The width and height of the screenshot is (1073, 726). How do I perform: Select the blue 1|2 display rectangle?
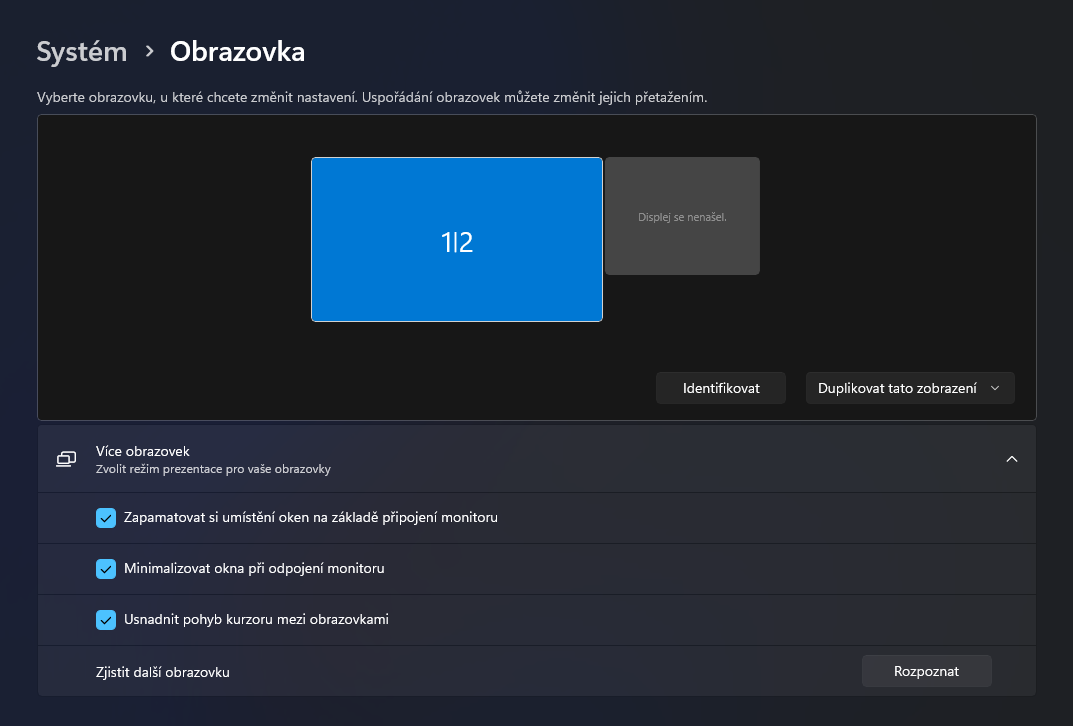[456, 240]
